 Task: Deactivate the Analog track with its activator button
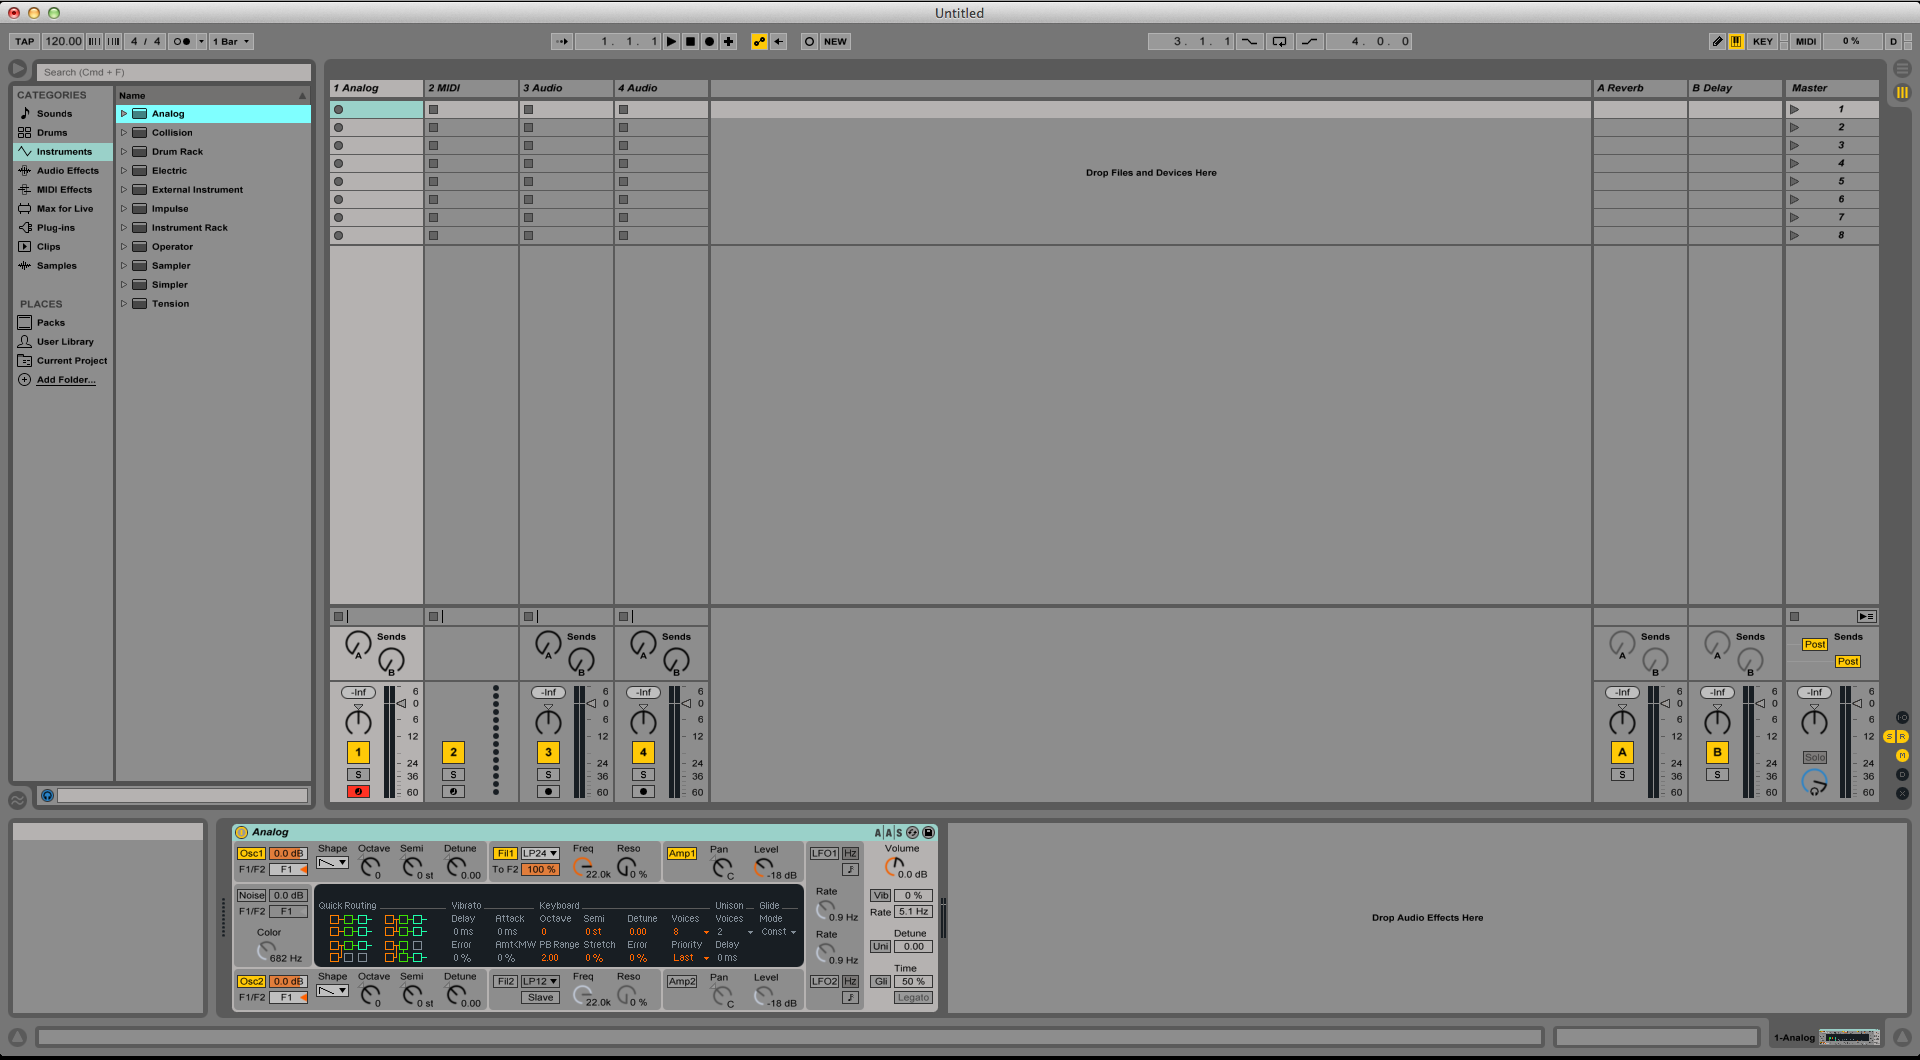[357, 751]
